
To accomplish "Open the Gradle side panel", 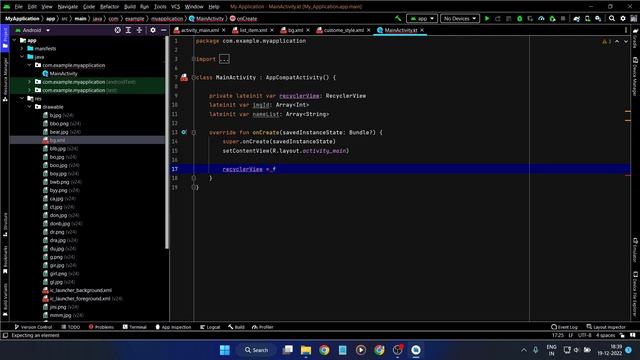I will [635, 38].
